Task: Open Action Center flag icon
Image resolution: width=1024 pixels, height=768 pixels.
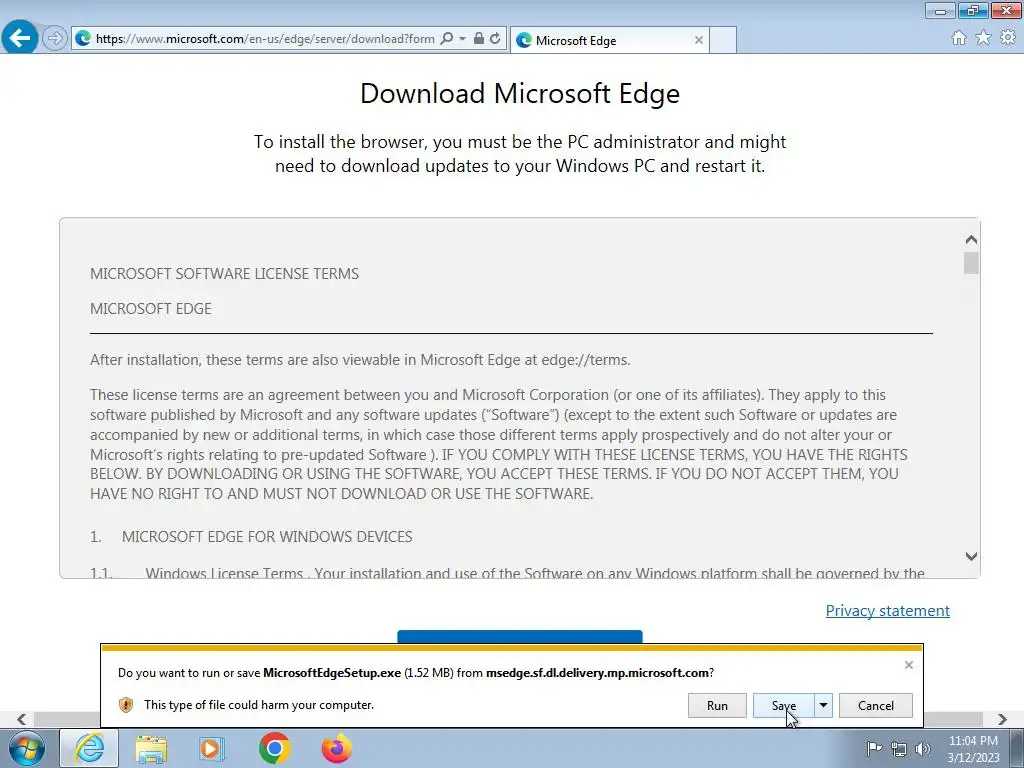Action: pos(874,748)
